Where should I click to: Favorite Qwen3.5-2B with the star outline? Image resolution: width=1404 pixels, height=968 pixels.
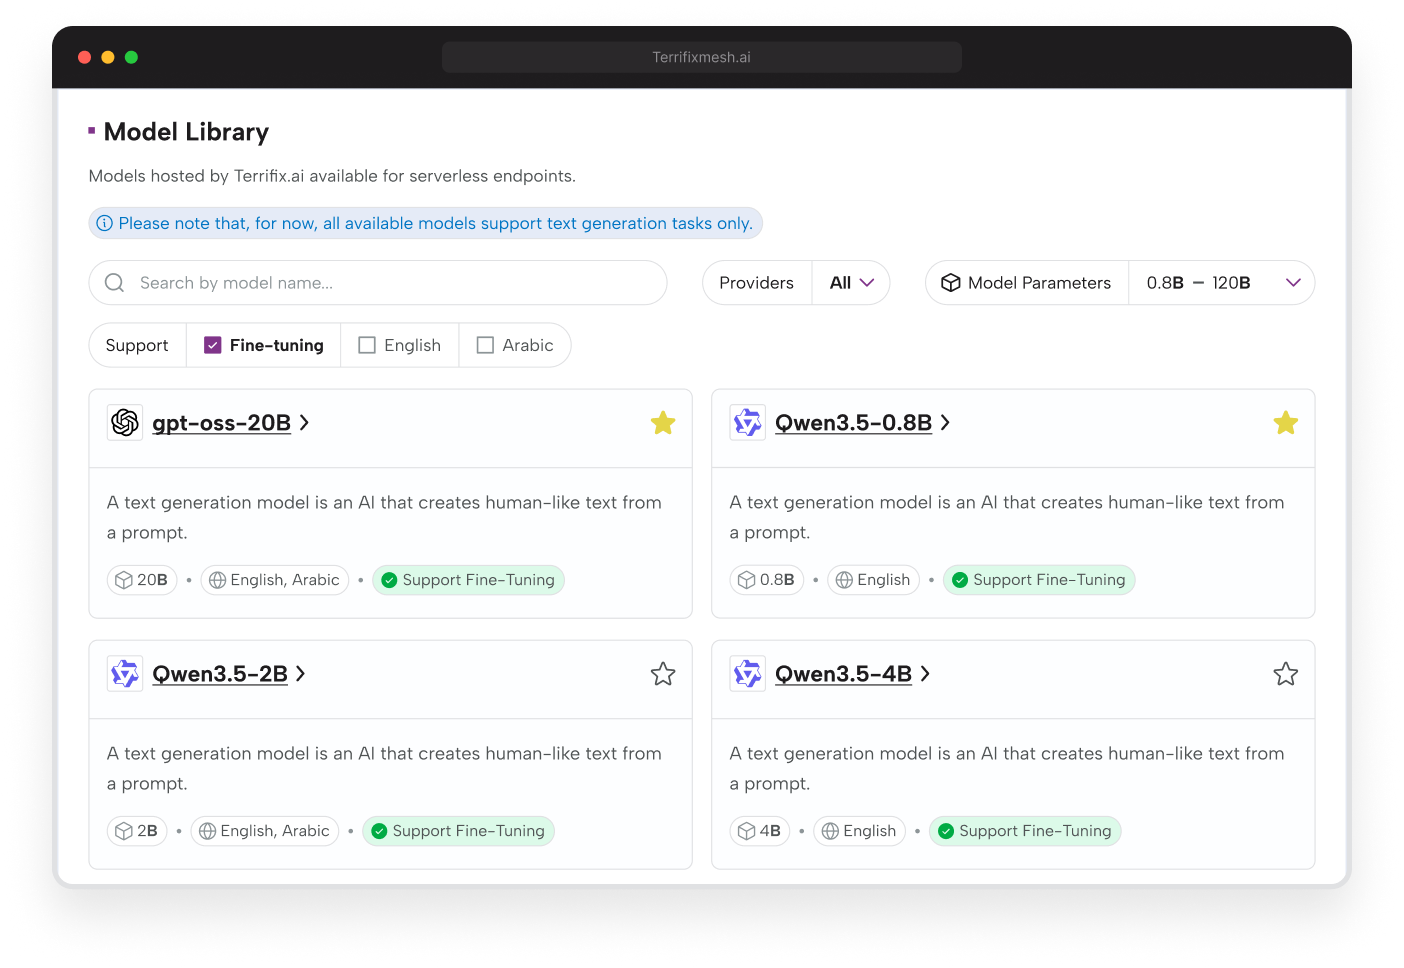pos(663,674)
